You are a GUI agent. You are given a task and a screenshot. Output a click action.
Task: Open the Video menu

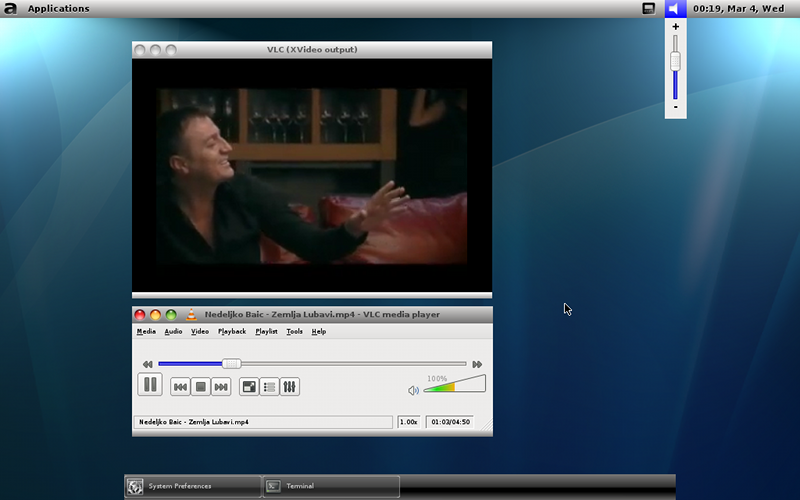pos(199,332)
